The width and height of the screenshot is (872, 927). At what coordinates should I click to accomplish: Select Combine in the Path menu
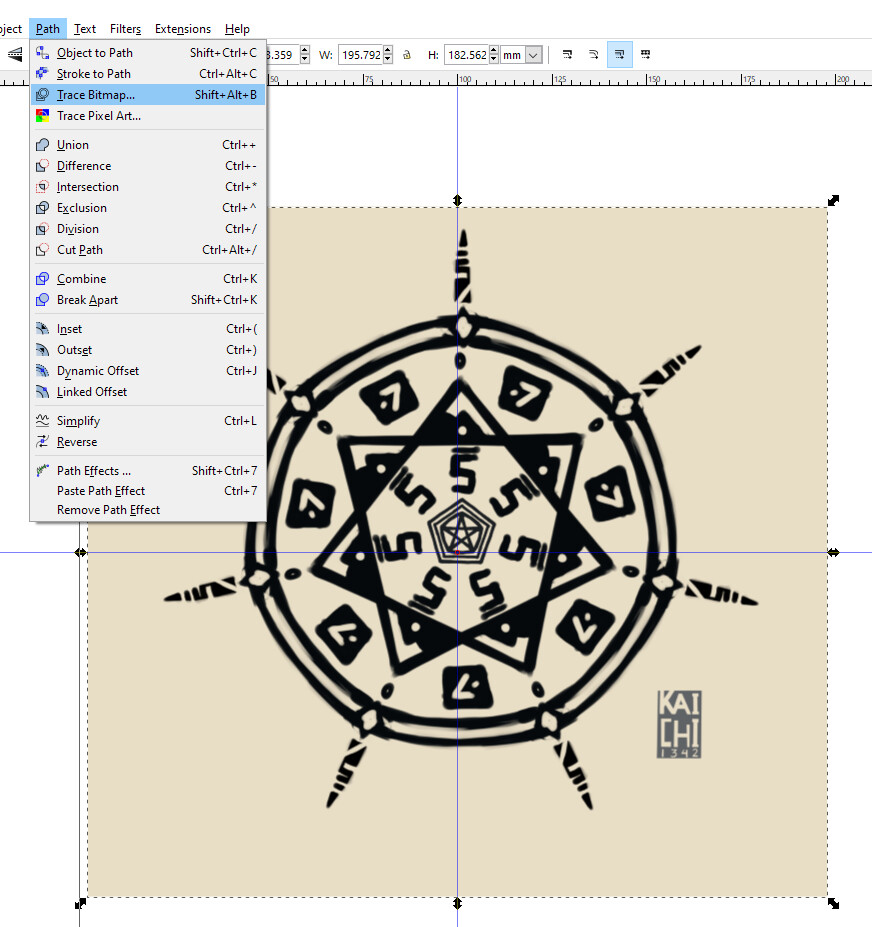click(x=148, y=278)
